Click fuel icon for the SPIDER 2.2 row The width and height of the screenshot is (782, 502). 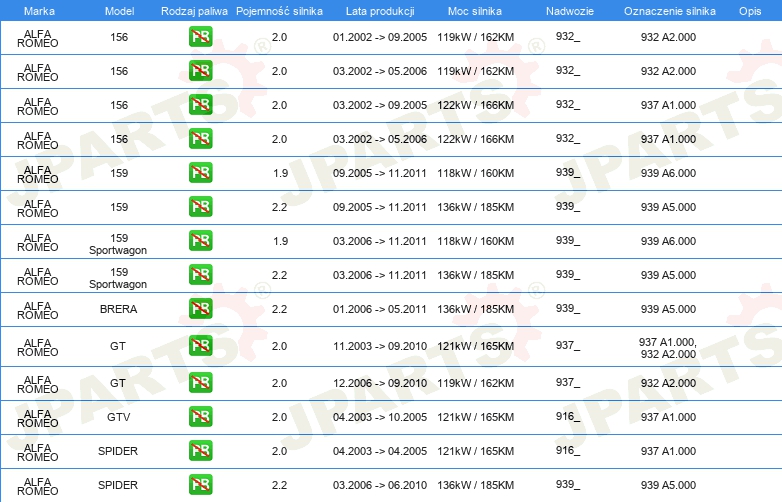pos(200,485)
